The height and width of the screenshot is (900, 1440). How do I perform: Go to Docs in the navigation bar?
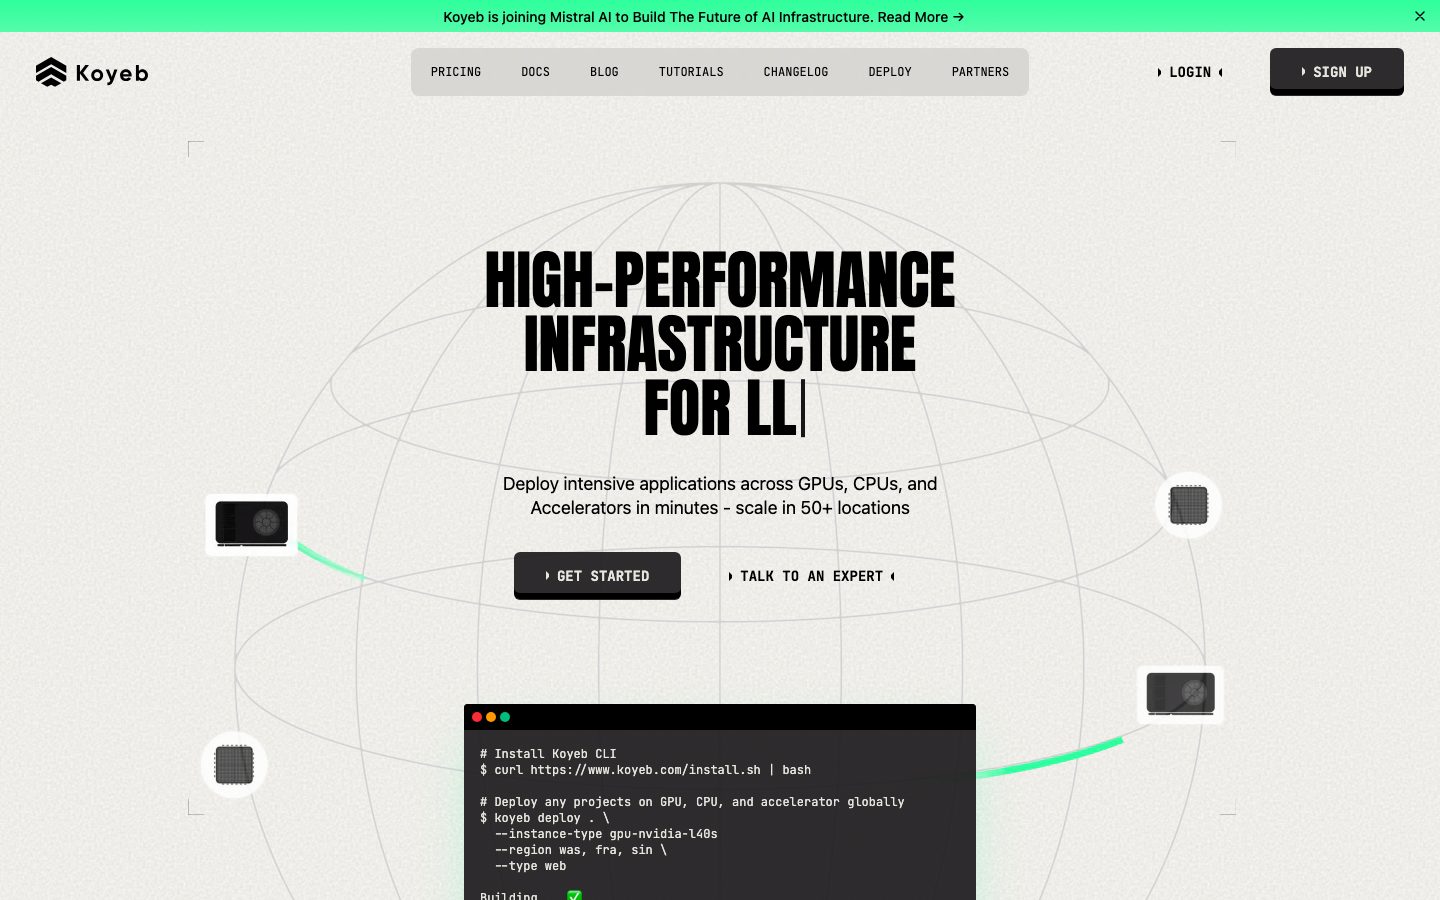[536, 72]
